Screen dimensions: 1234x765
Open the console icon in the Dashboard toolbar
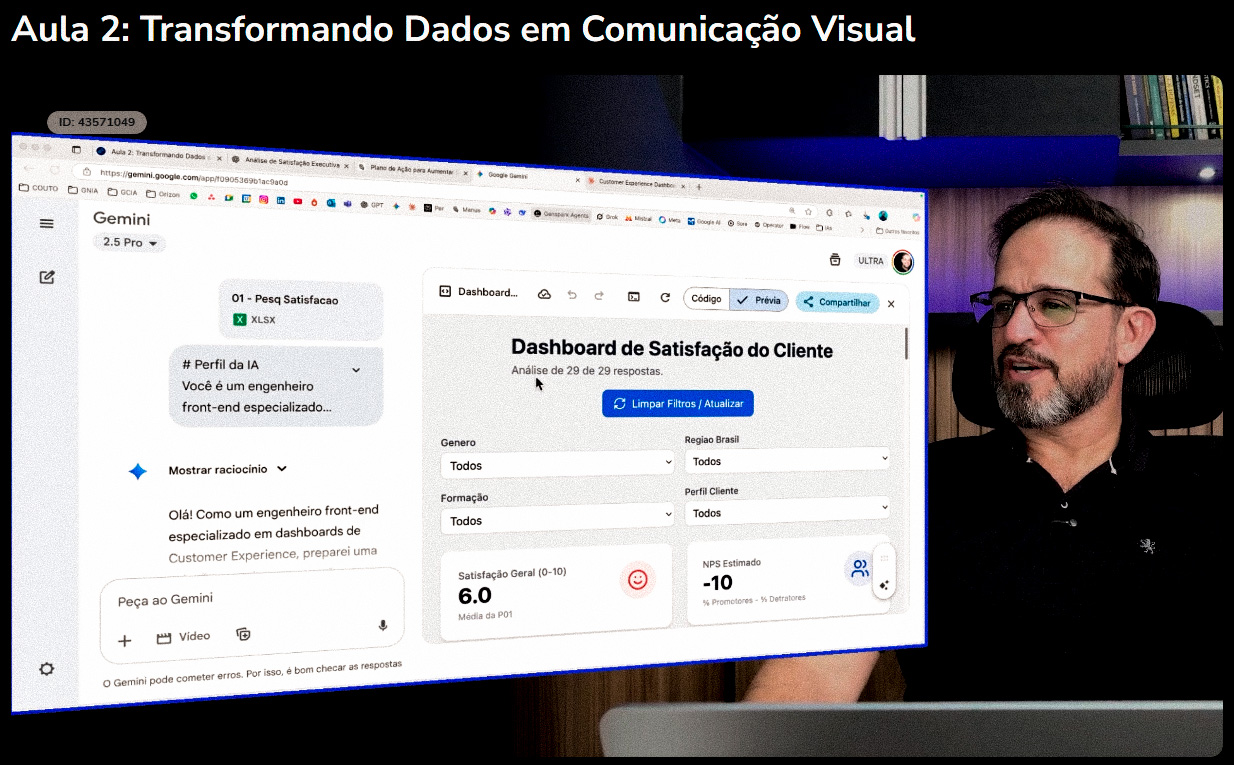tap(634, 294)
